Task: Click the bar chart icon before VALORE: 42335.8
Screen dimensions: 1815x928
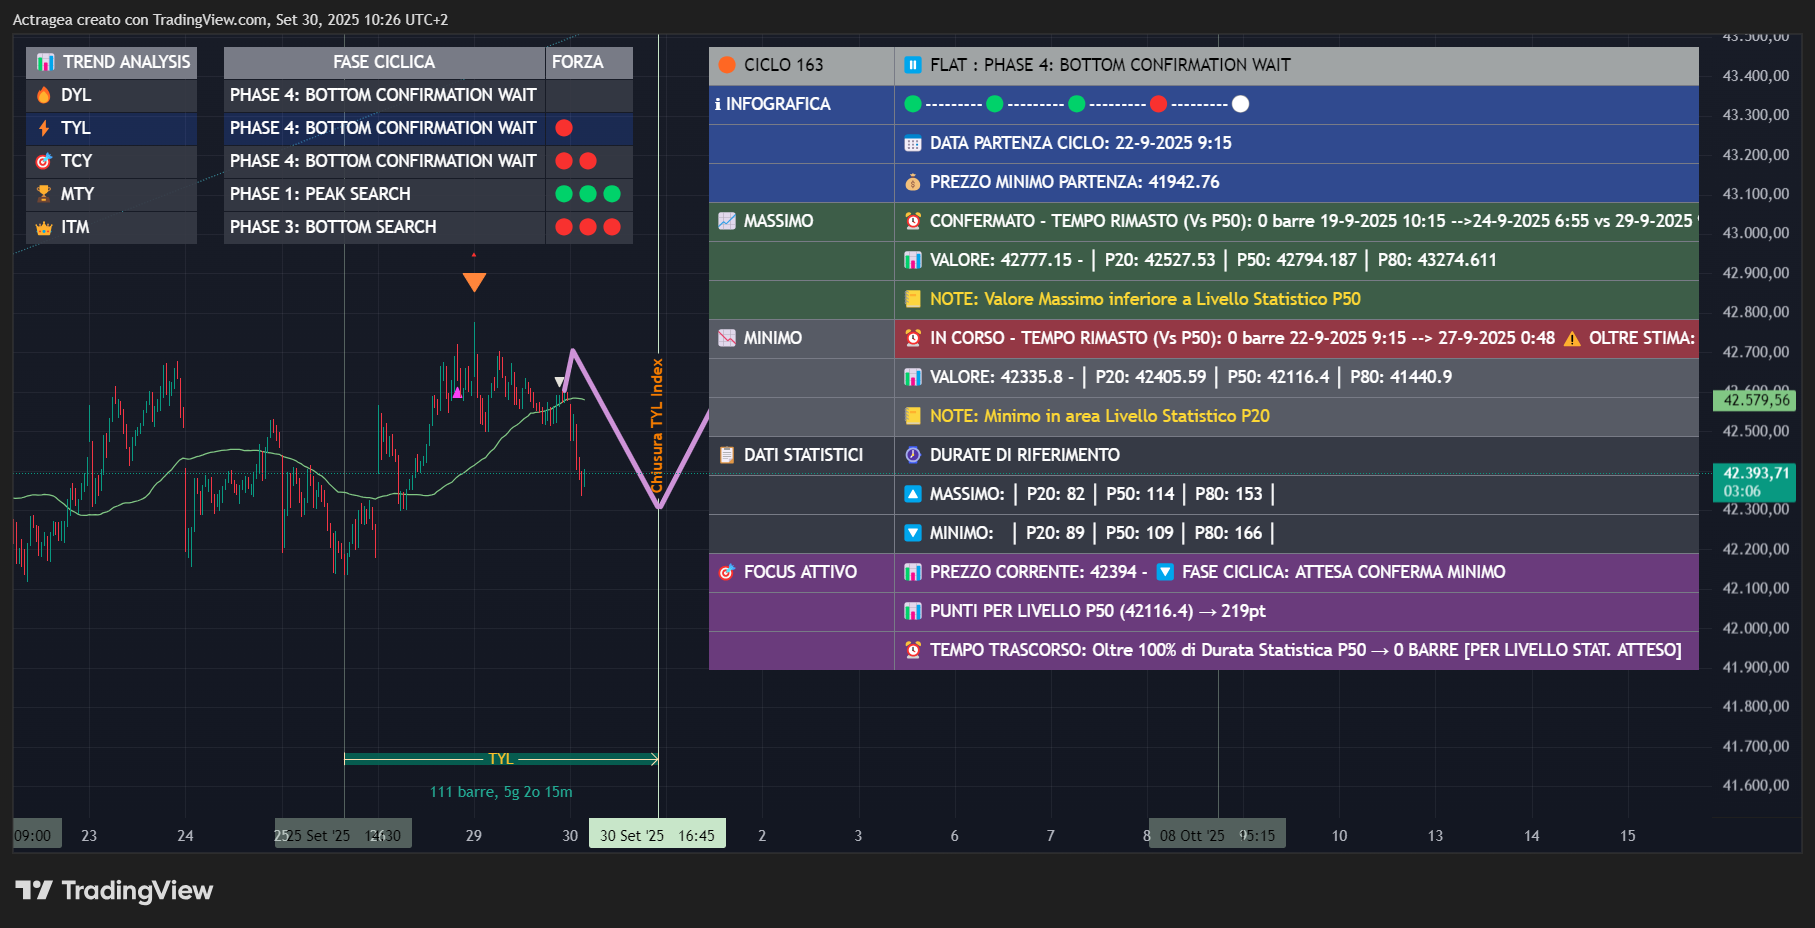Action: tap(913, 377)
